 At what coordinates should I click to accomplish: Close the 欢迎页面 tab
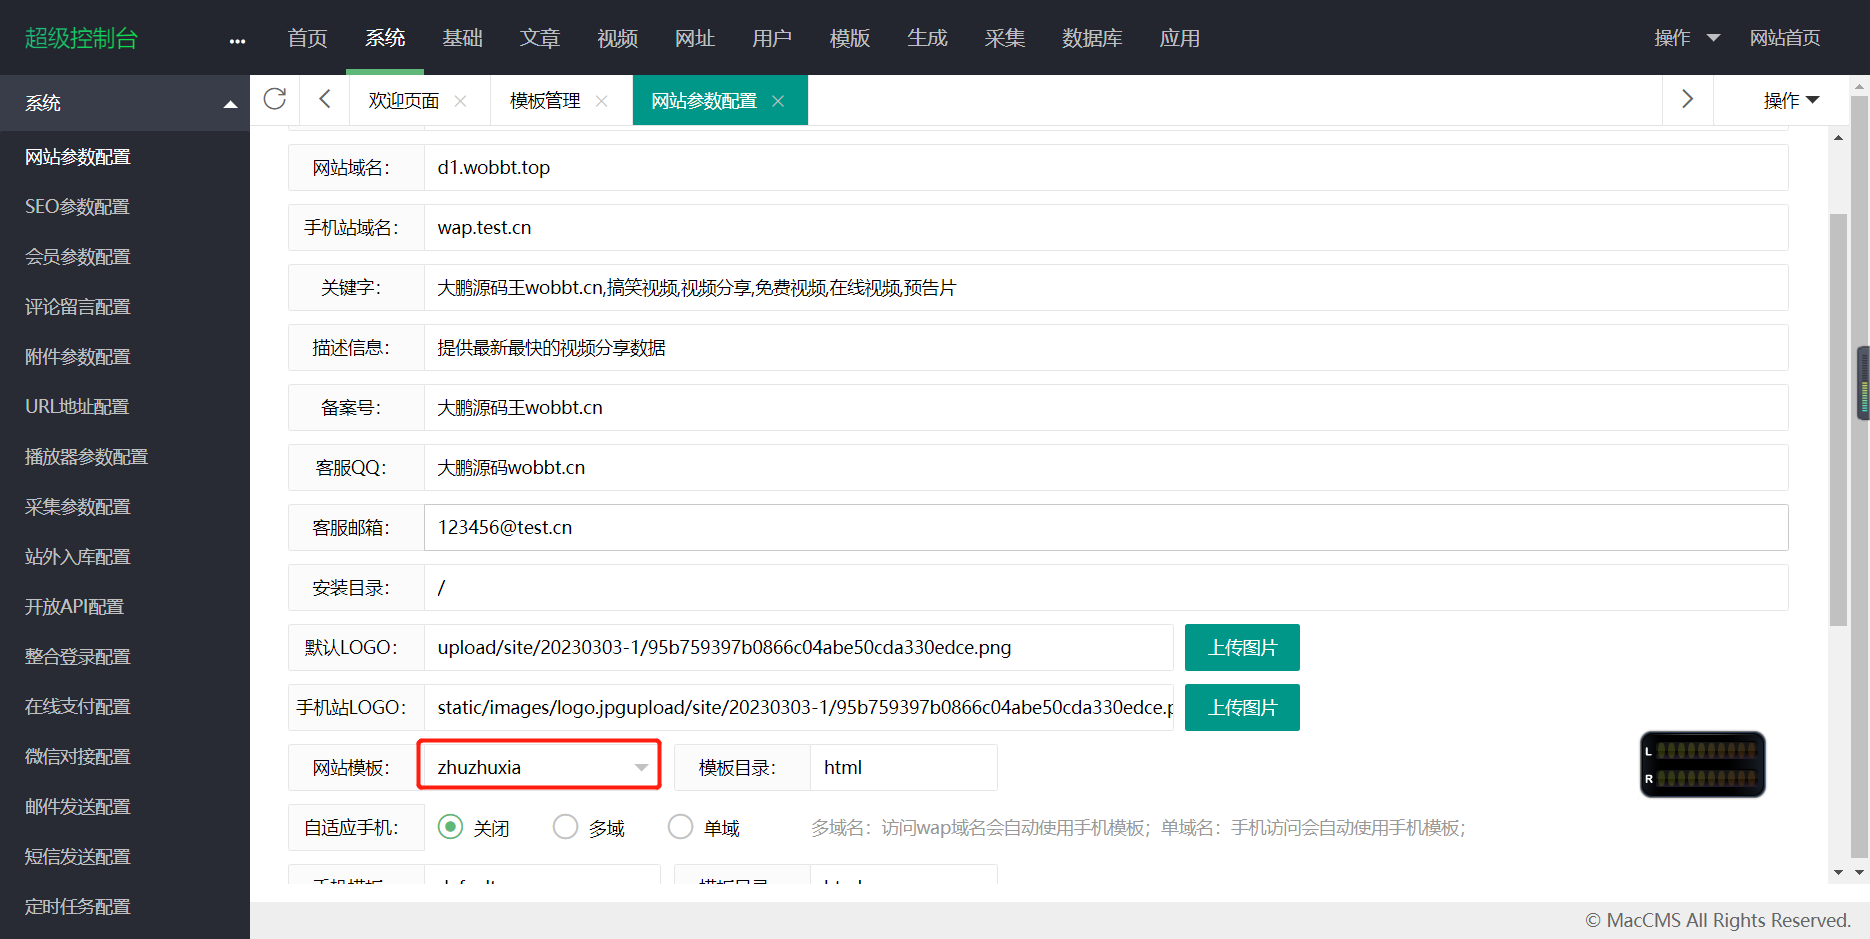(460, 100)
